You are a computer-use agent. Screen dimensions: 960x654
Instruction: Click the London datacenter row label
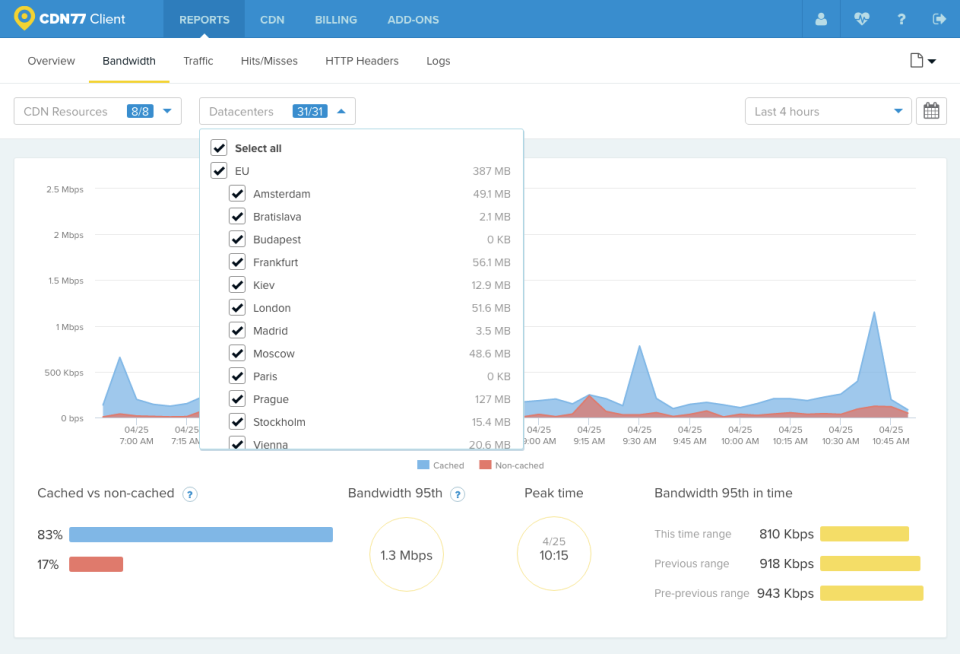coord(271,308)
